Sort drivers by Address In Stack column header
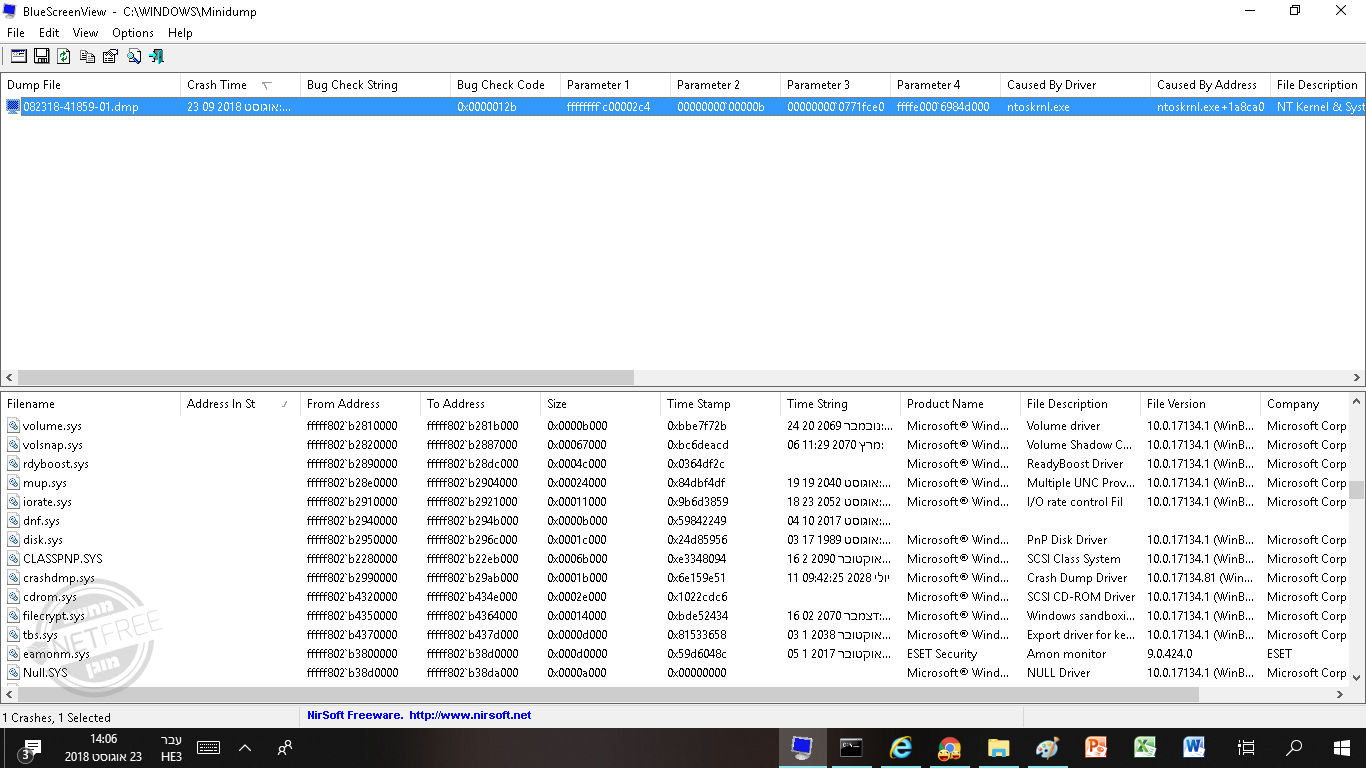This screenshot has height=768, width=1366. 240,404
